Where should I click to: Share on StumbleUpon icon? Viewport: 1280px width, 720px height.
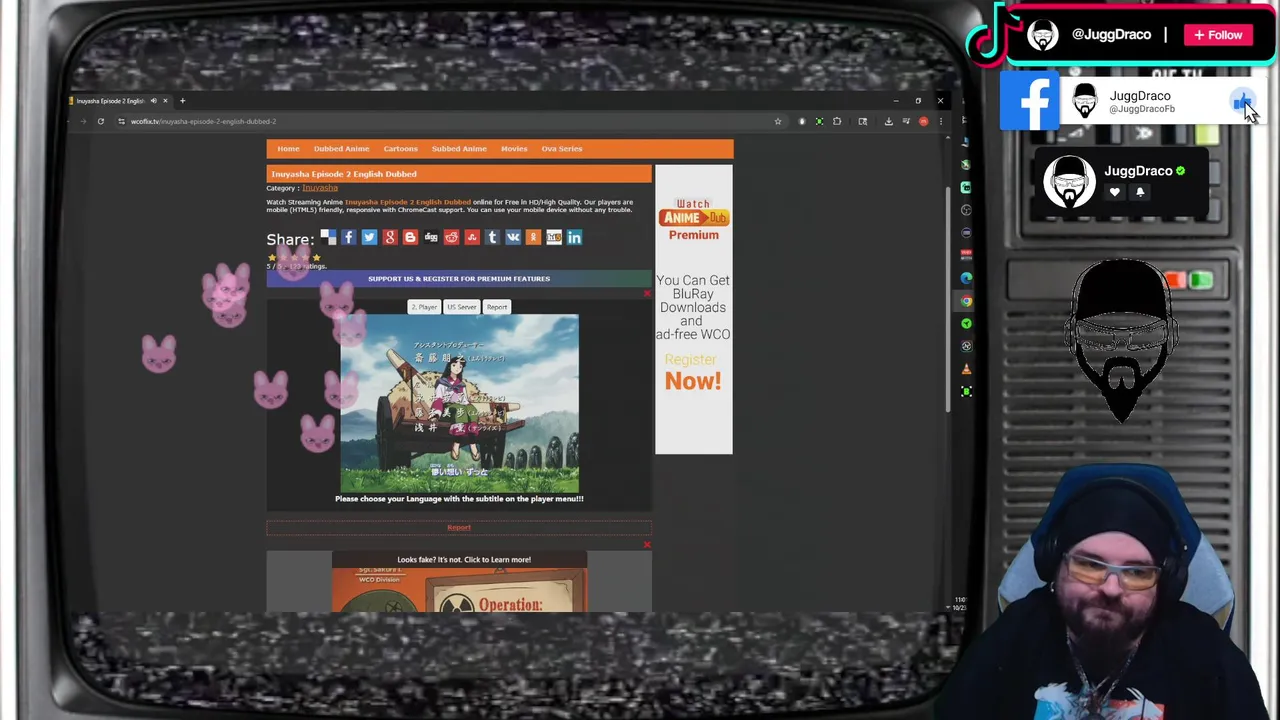click(x=471, y=237)
